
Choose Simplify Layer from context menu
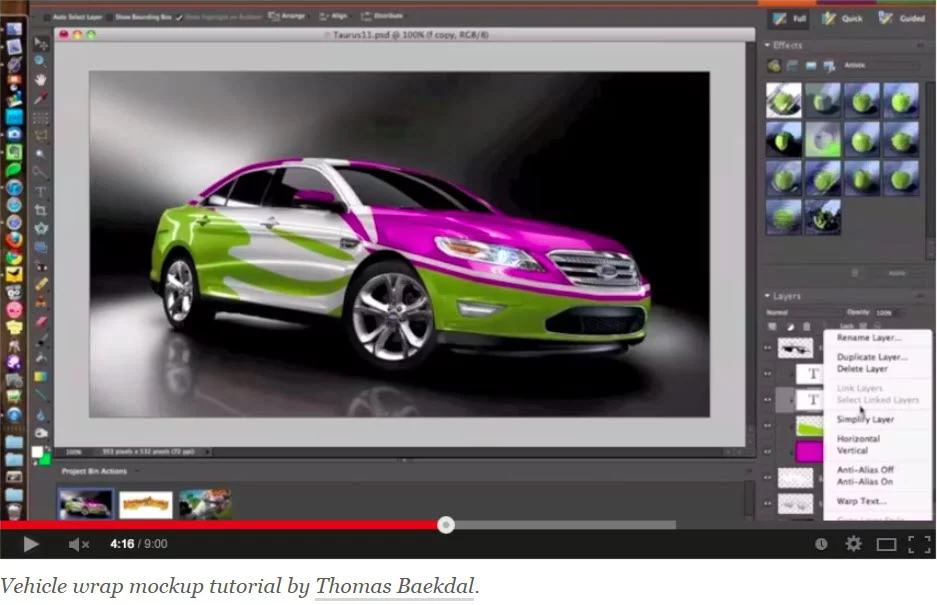865,419
